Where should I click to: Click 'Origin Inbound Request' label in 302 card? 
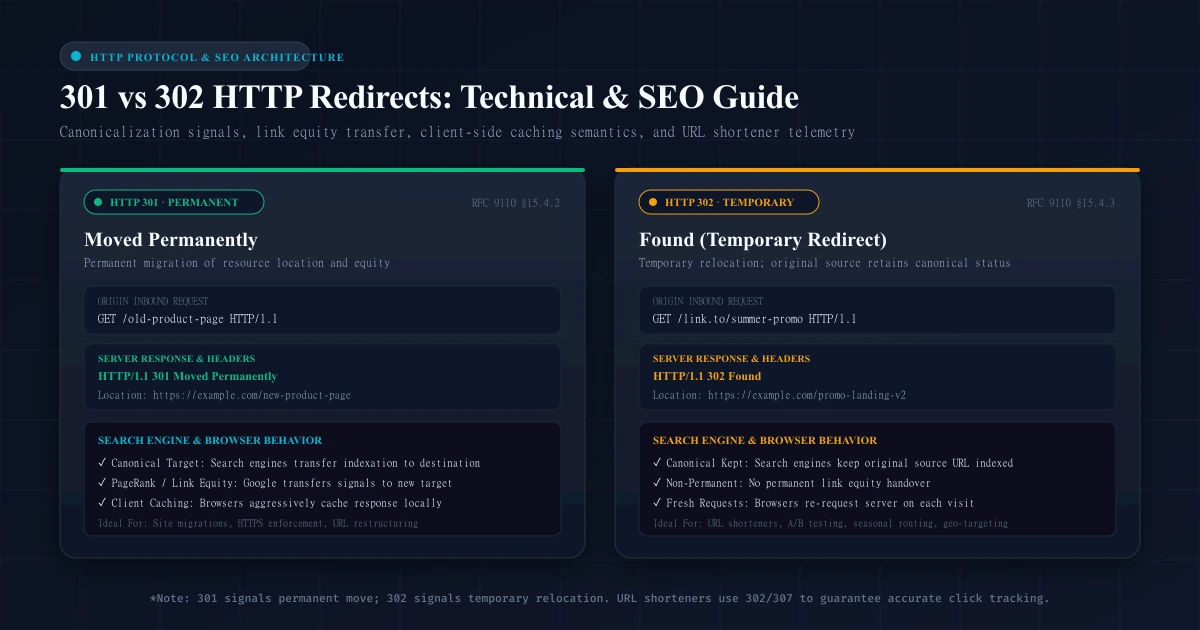(708, 301)
